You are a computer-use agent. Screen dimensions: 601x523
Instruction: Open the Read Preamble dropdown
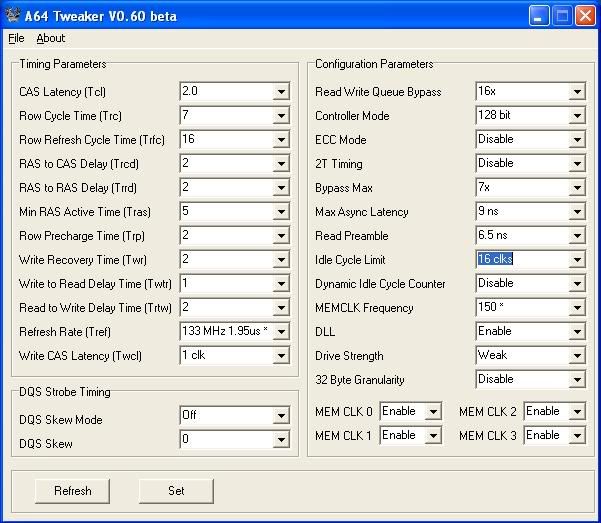pos(577,235)
